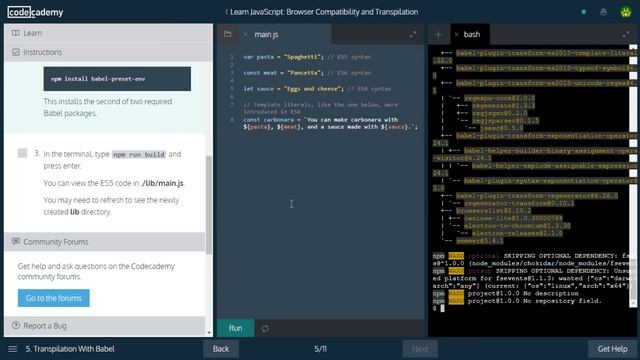Open the file browser folder icon

coord(227,34)
